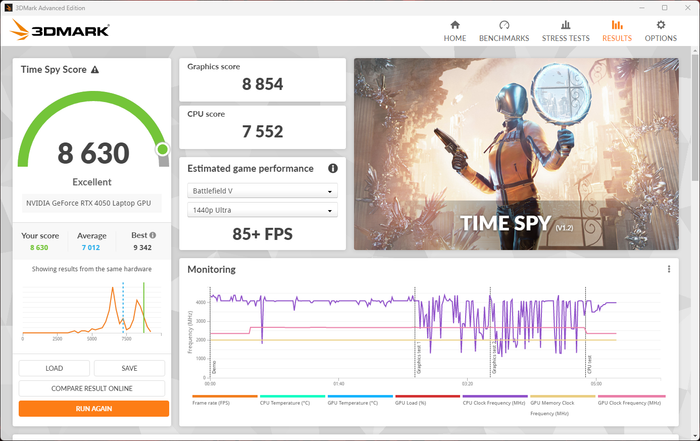
Task: Click NVIDIA GeForce RTX 4050 Laptop GPU label
Action: [88, 203]
